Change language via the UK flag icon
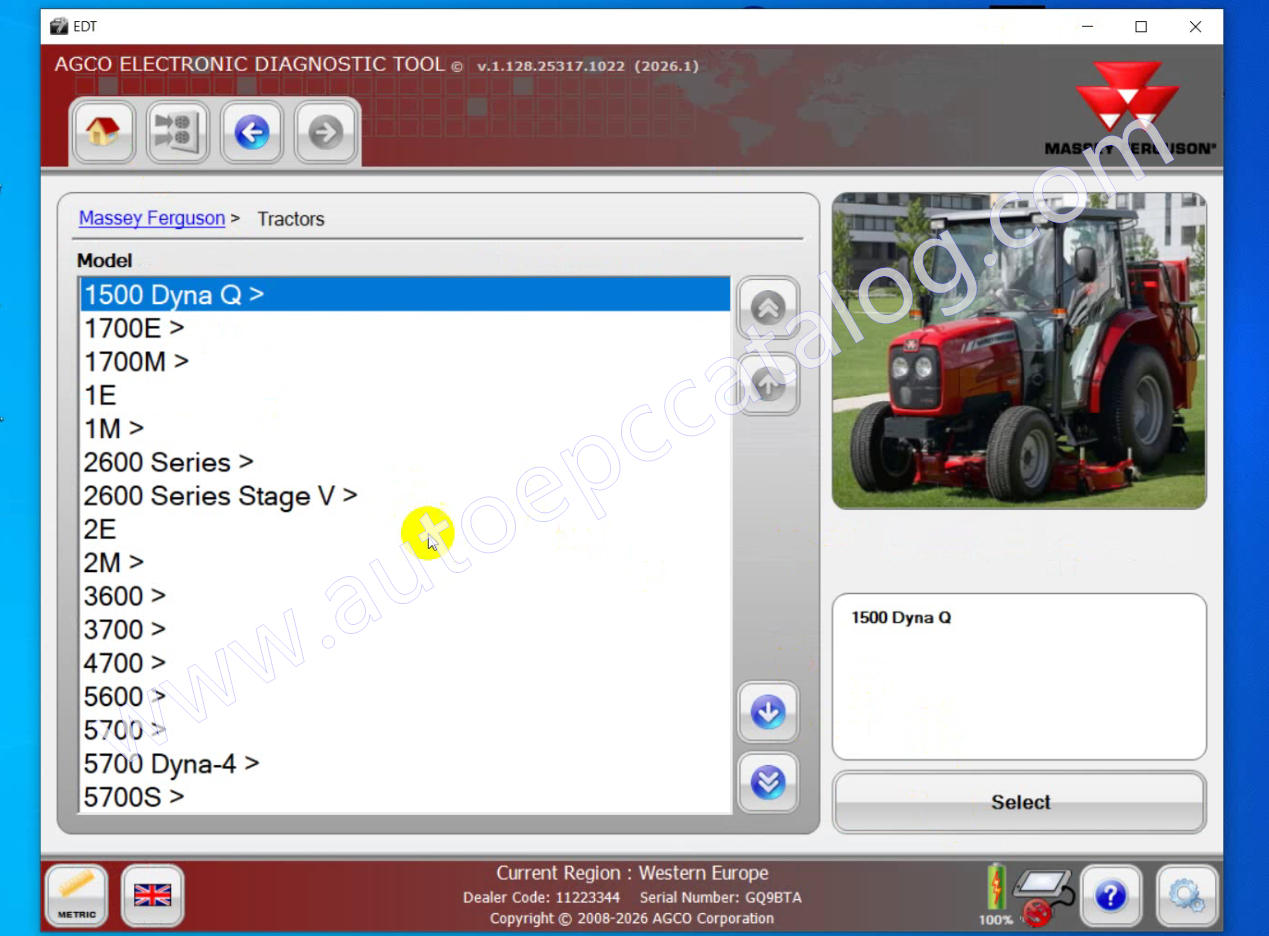This screenshot has width=1269, height=936. point(152,894)
